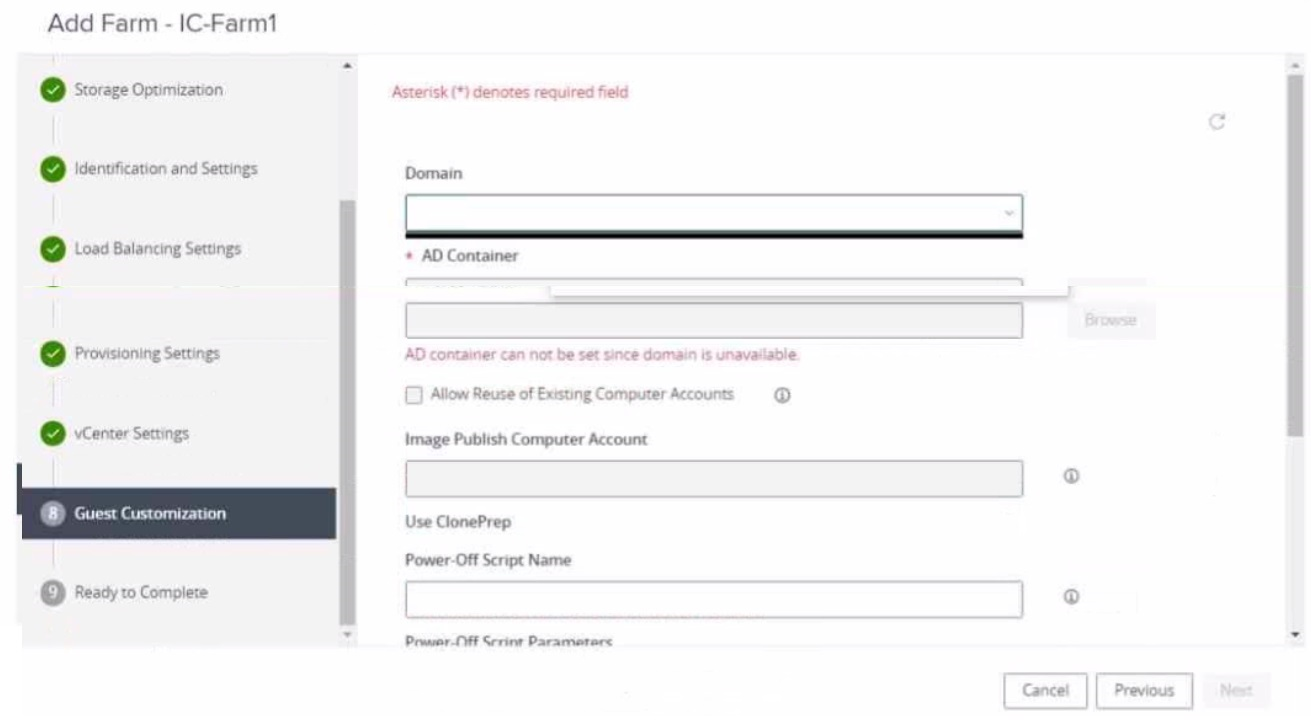Click the refresh icon near the Domain field
The image size is (1311, 721).
point(1217,122)
